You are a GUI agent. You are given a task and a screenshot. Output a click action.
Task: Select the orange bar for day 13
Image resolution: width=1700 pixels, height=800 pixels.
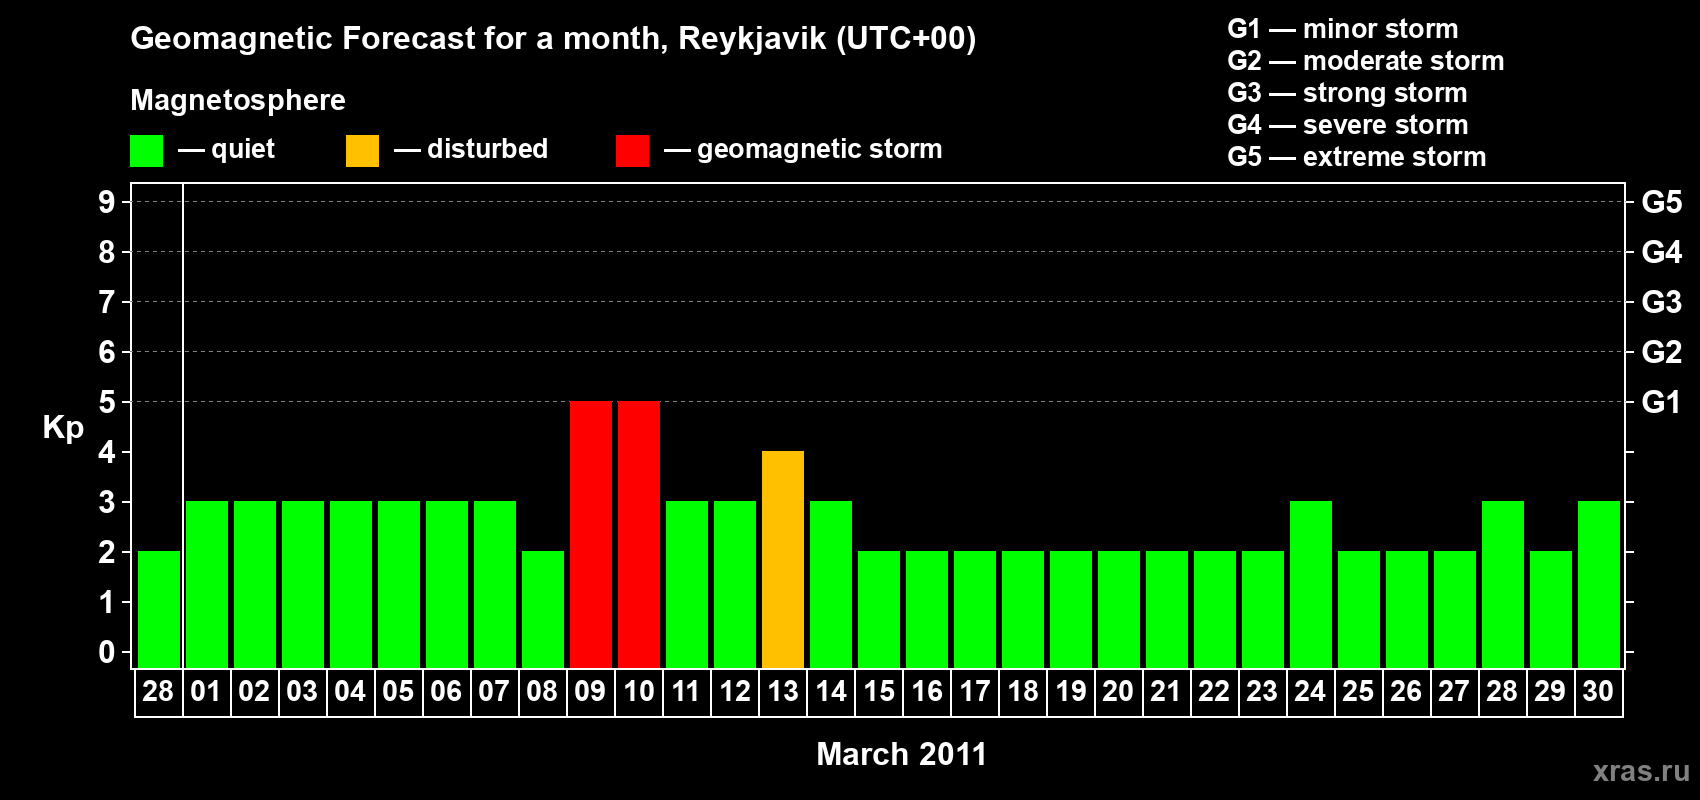click(x=783, y=560)
